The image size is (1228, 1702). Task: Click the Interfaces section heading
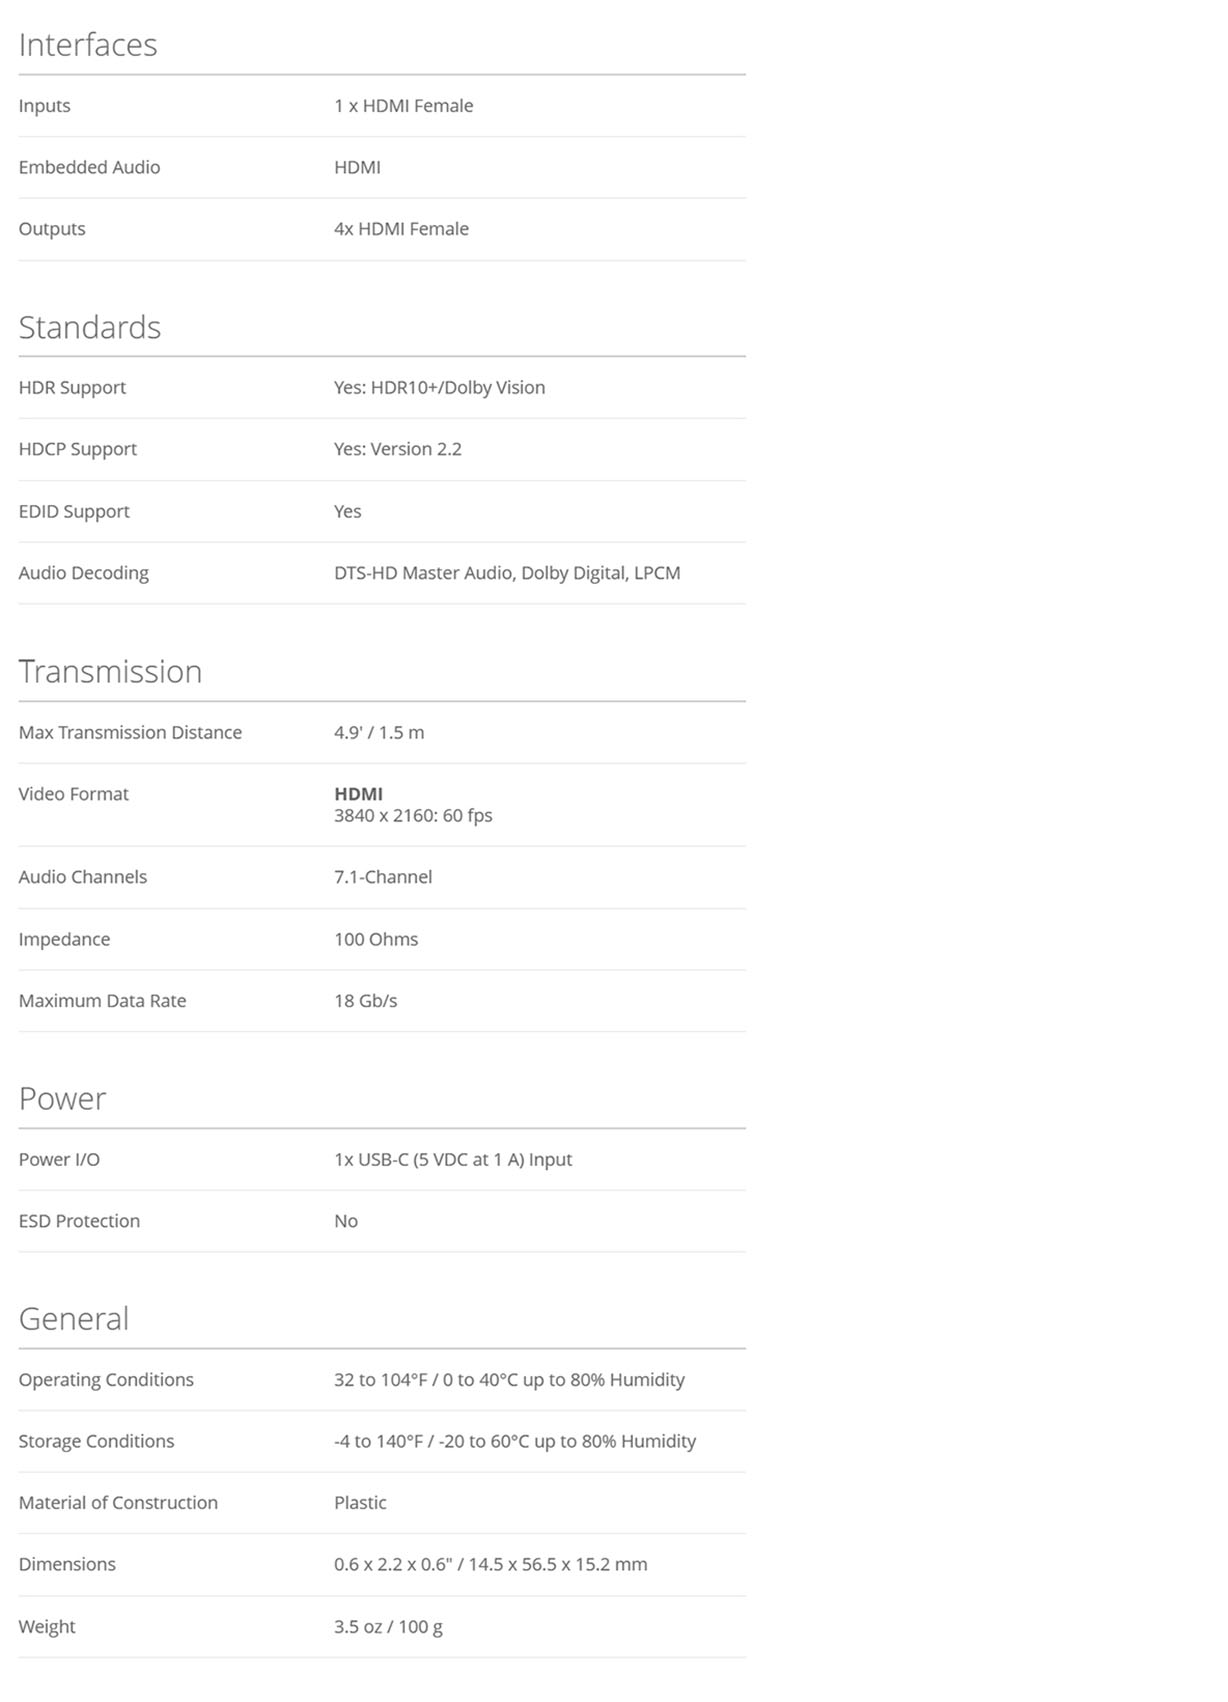click(88, 45)
